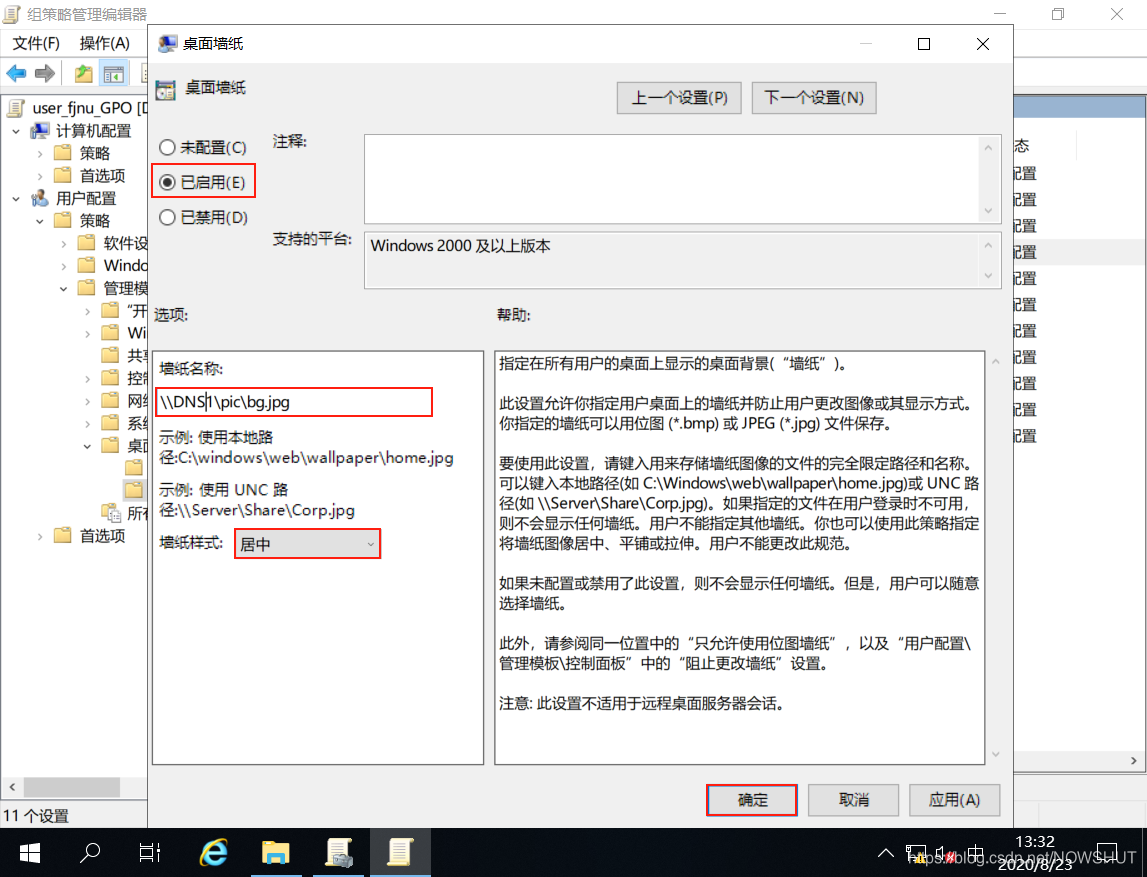This screenshot has width=1147, height=877.
Task: Click the 下一个设置 button
Action: click(813, 97)
